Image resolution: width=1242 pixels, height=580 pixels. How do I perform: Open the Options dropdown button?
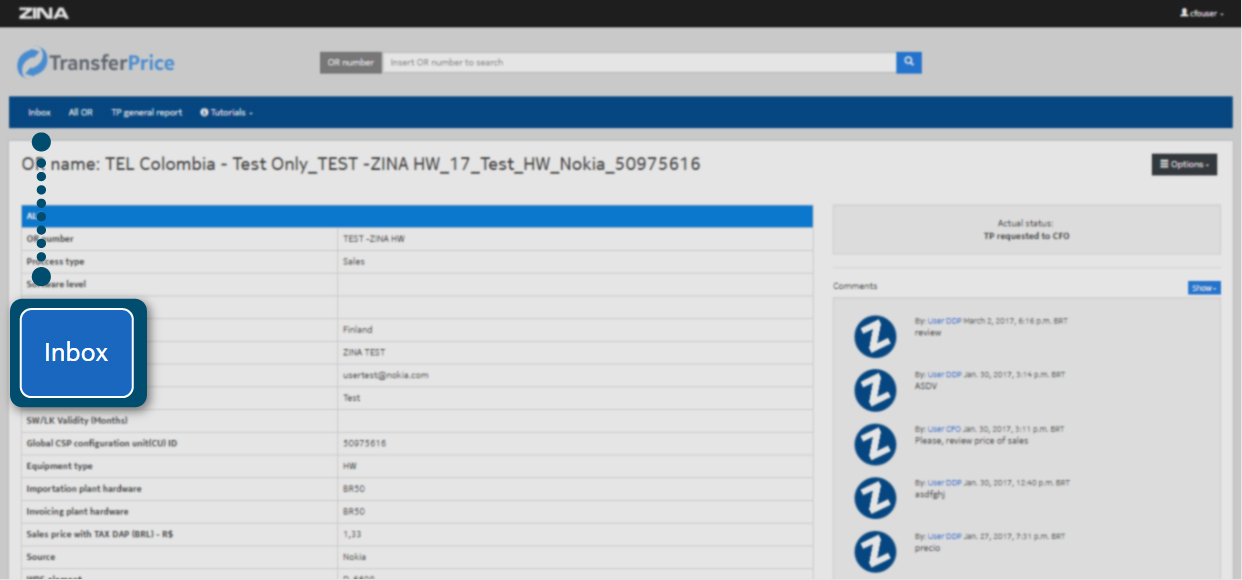coord(1184,165)
